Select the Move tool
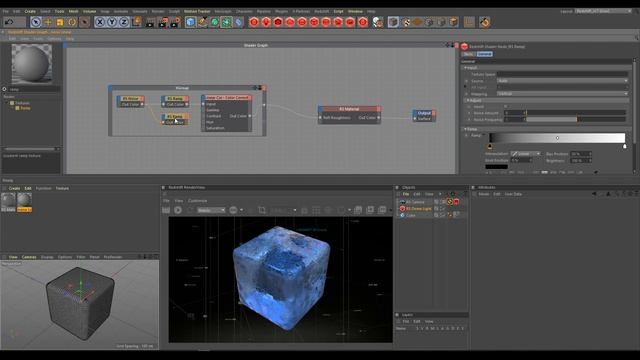The image size is (640, 360). click(x=48, y=22)
